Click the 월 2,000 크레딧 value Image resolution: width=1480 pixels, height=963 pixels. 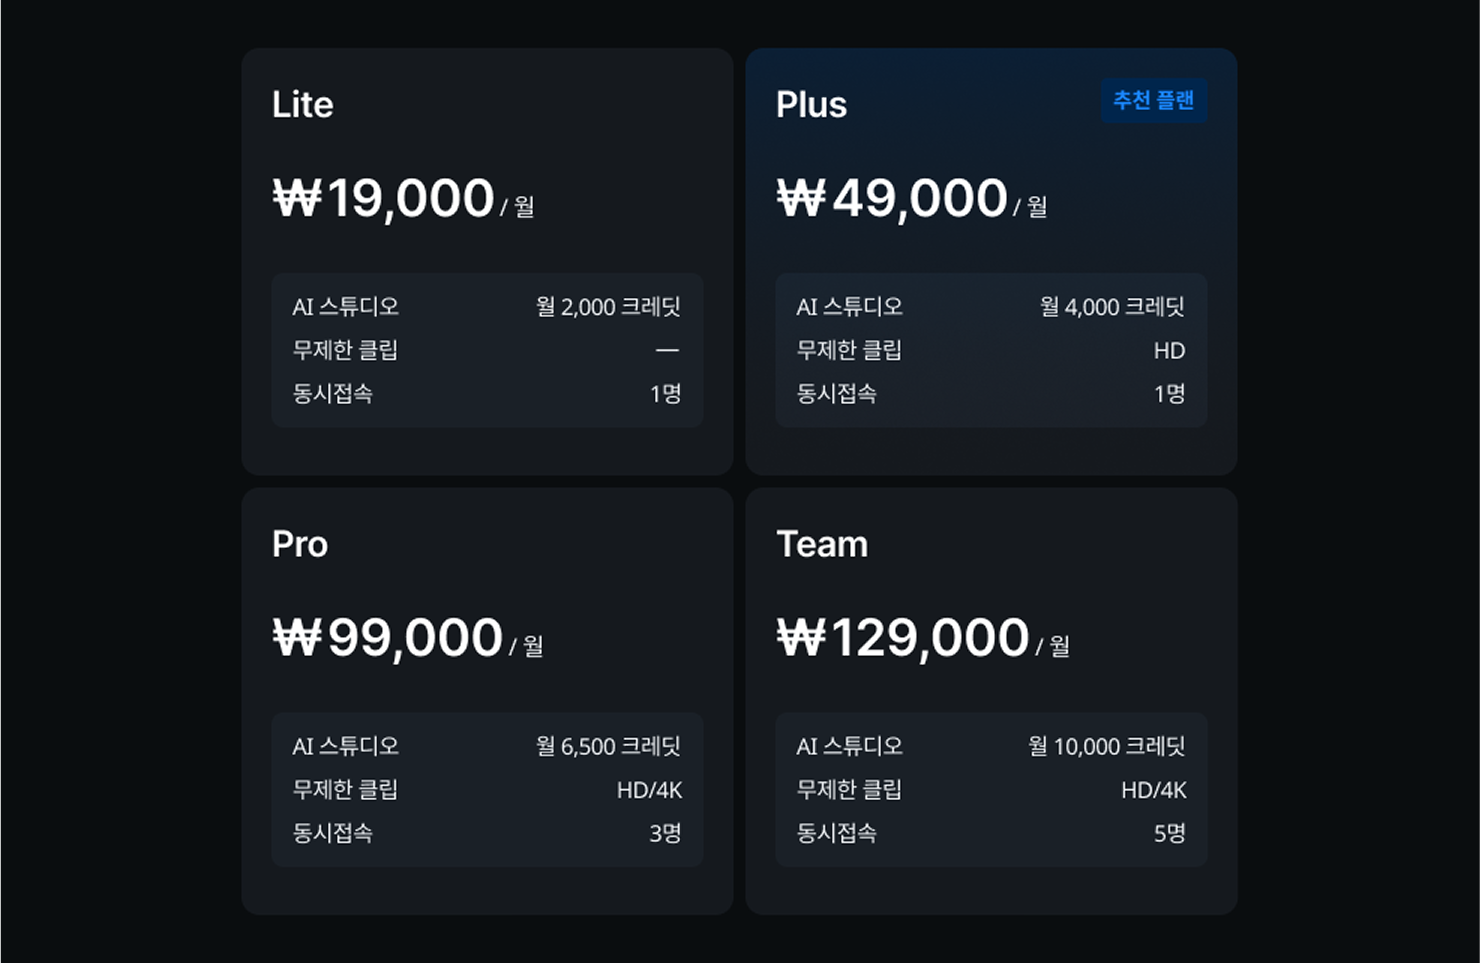pyautogui.click(x=608, y=307)
